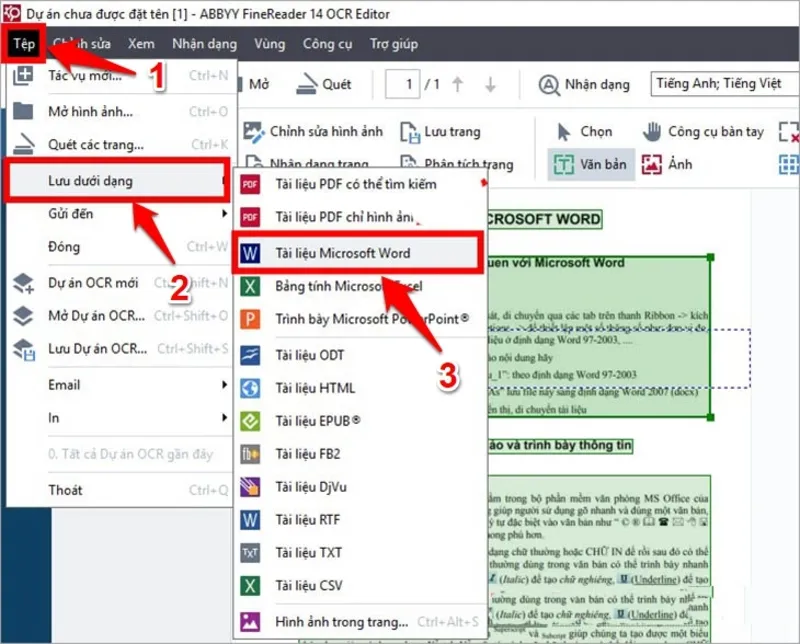The height and width of the screenshot is (644, 800).
Task: Open the Tiếng Anh; Tiếng Việt language dropdown
Action: (724, 84)
